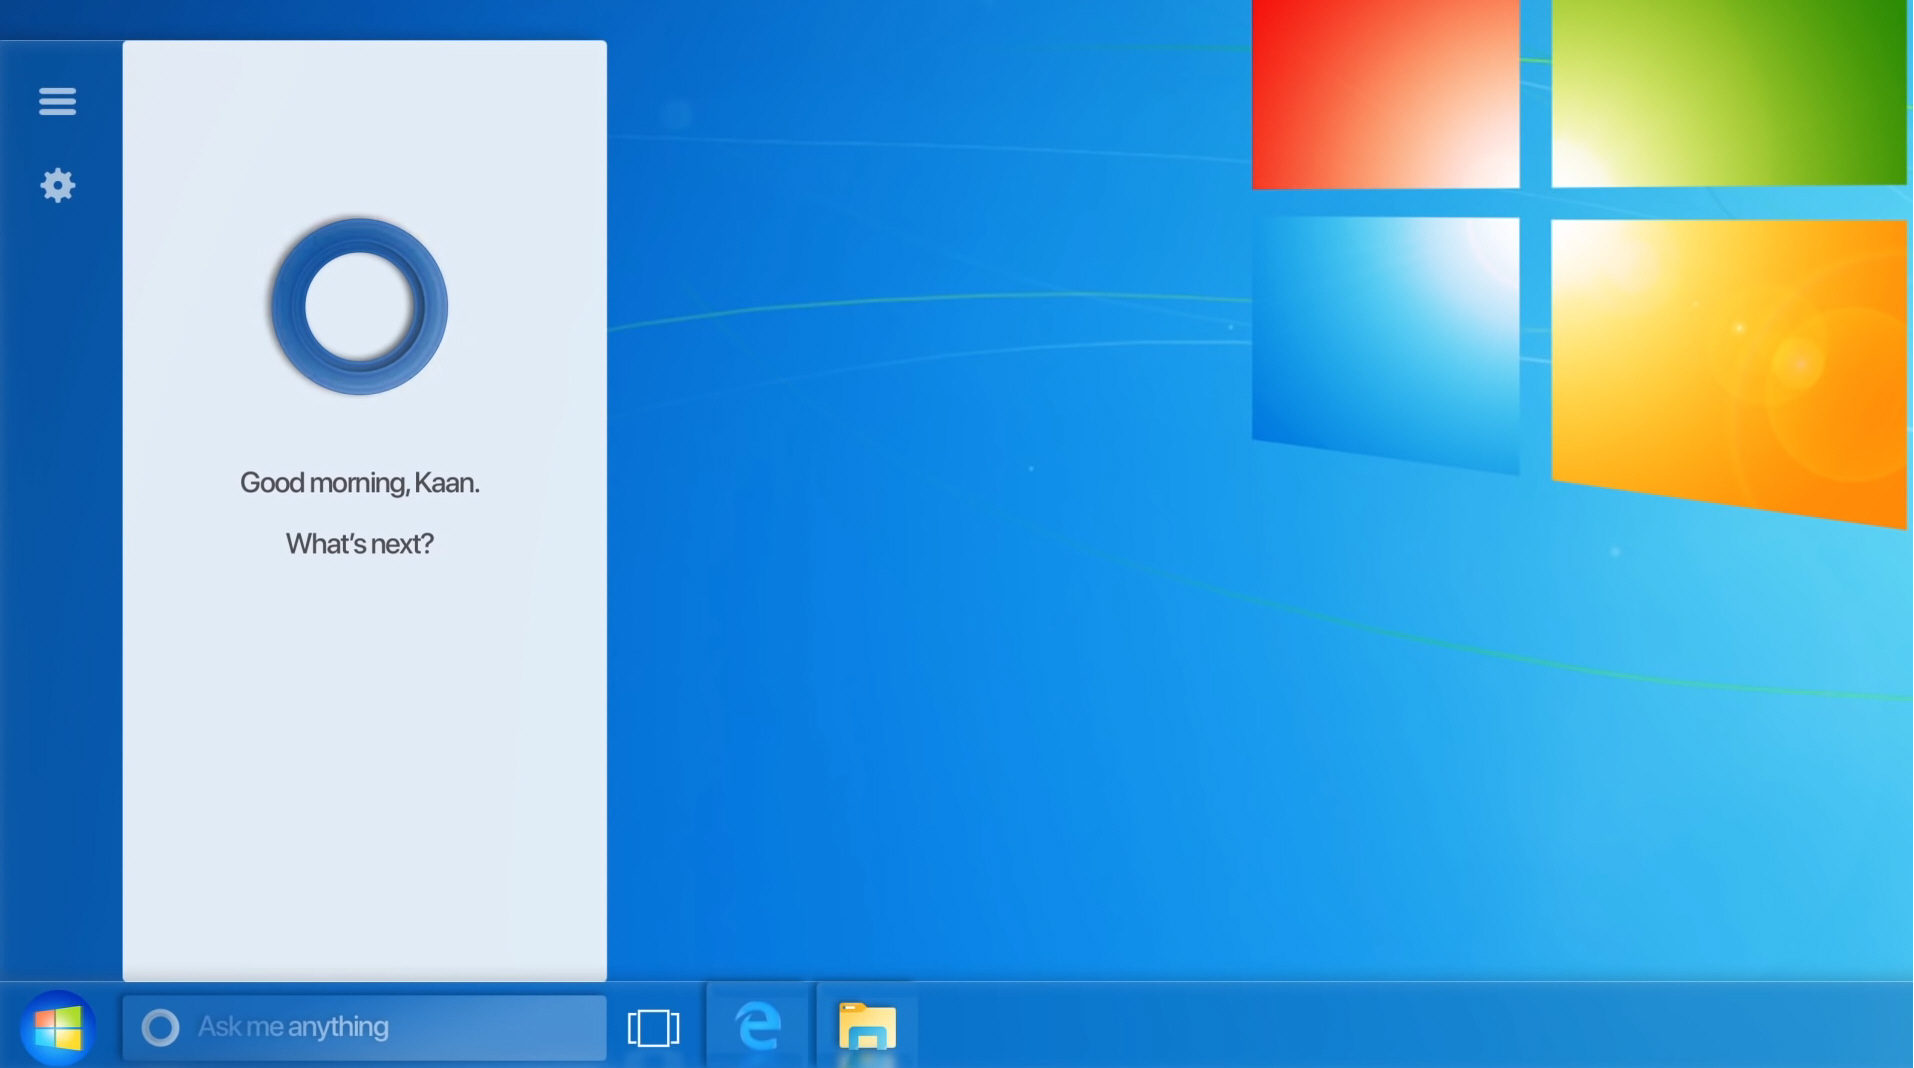This screenshot has width=1914, height=1068.
Task: Launch Microsoft Edge from taskbar
Action: [758, 1026]
